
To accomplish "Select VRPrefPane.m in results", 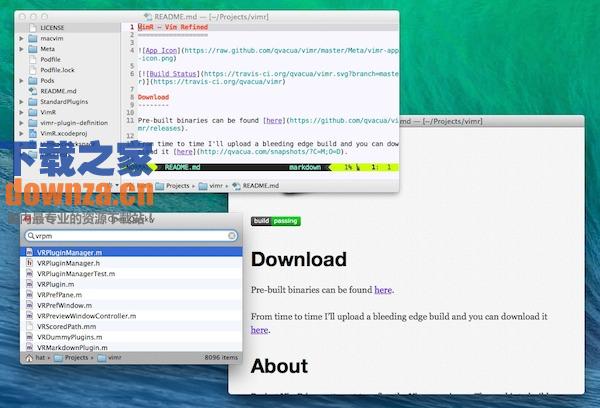I will point(131,295).
